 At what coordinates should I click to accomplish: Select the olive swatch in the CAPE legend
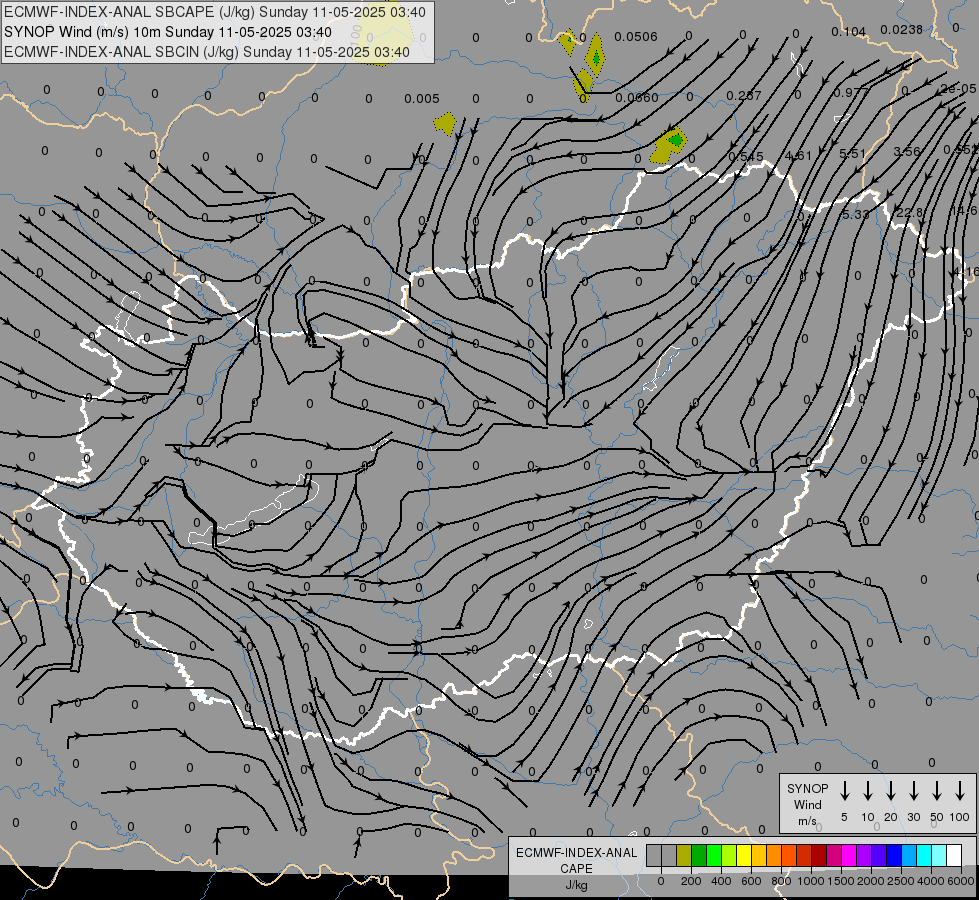[x=684, y=856]
